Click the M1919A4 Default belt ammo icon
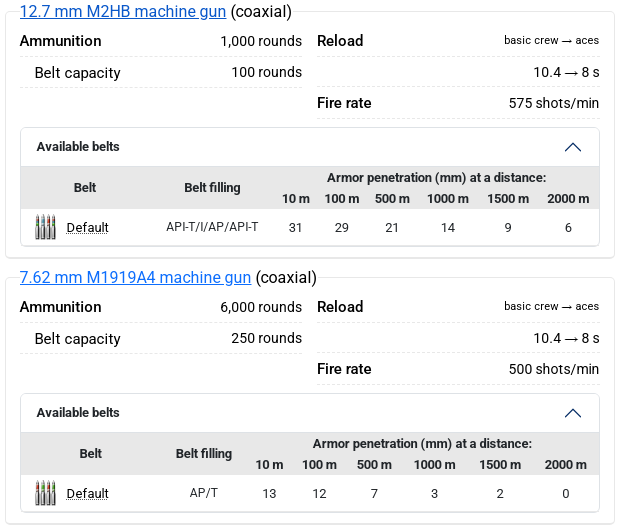Screen dimensions: 620x532 tap(45, 493)
